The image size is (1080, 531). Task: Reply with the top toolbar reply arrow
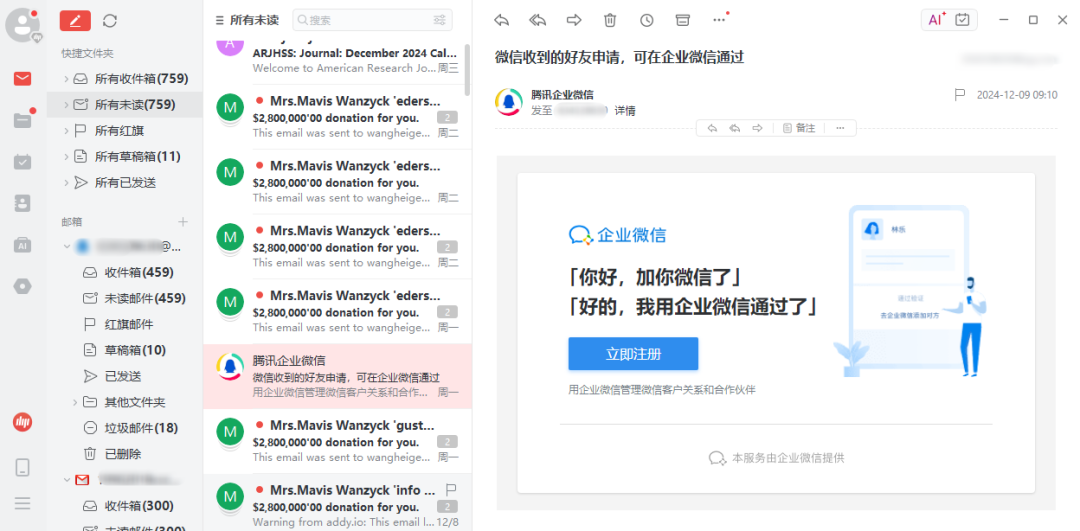click(x=501, y=20)
